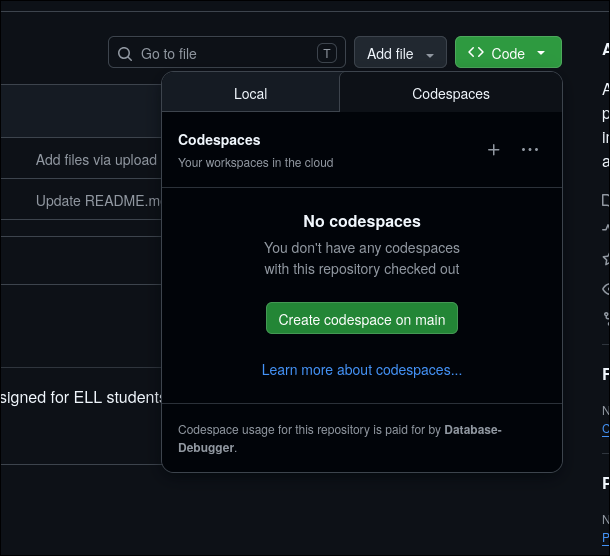The height and width of the screenshot is (556, 610).
Task: Click the No codespaces heading
Action: point(362,221)
